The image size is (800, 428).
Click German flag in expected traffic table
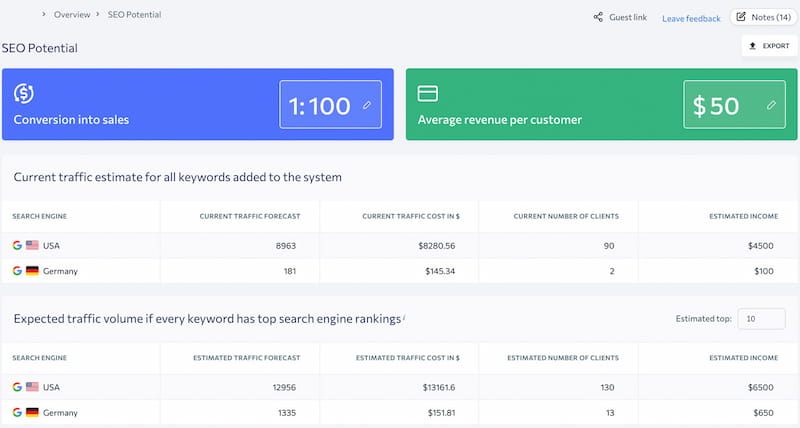coord(32,412)
